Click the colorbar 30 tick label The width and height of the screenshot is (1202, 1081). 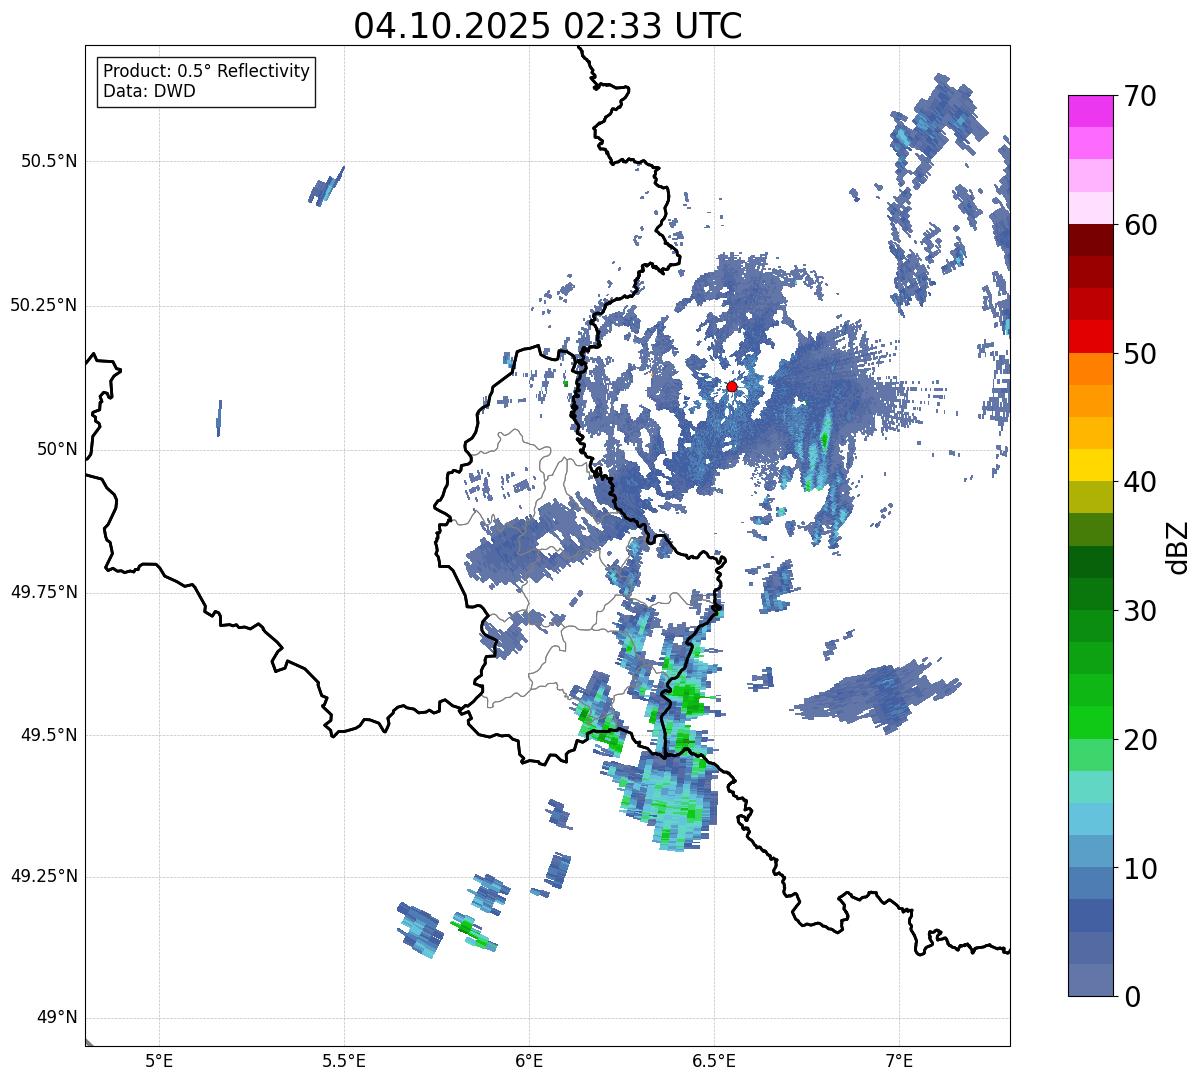(1139, 611)
